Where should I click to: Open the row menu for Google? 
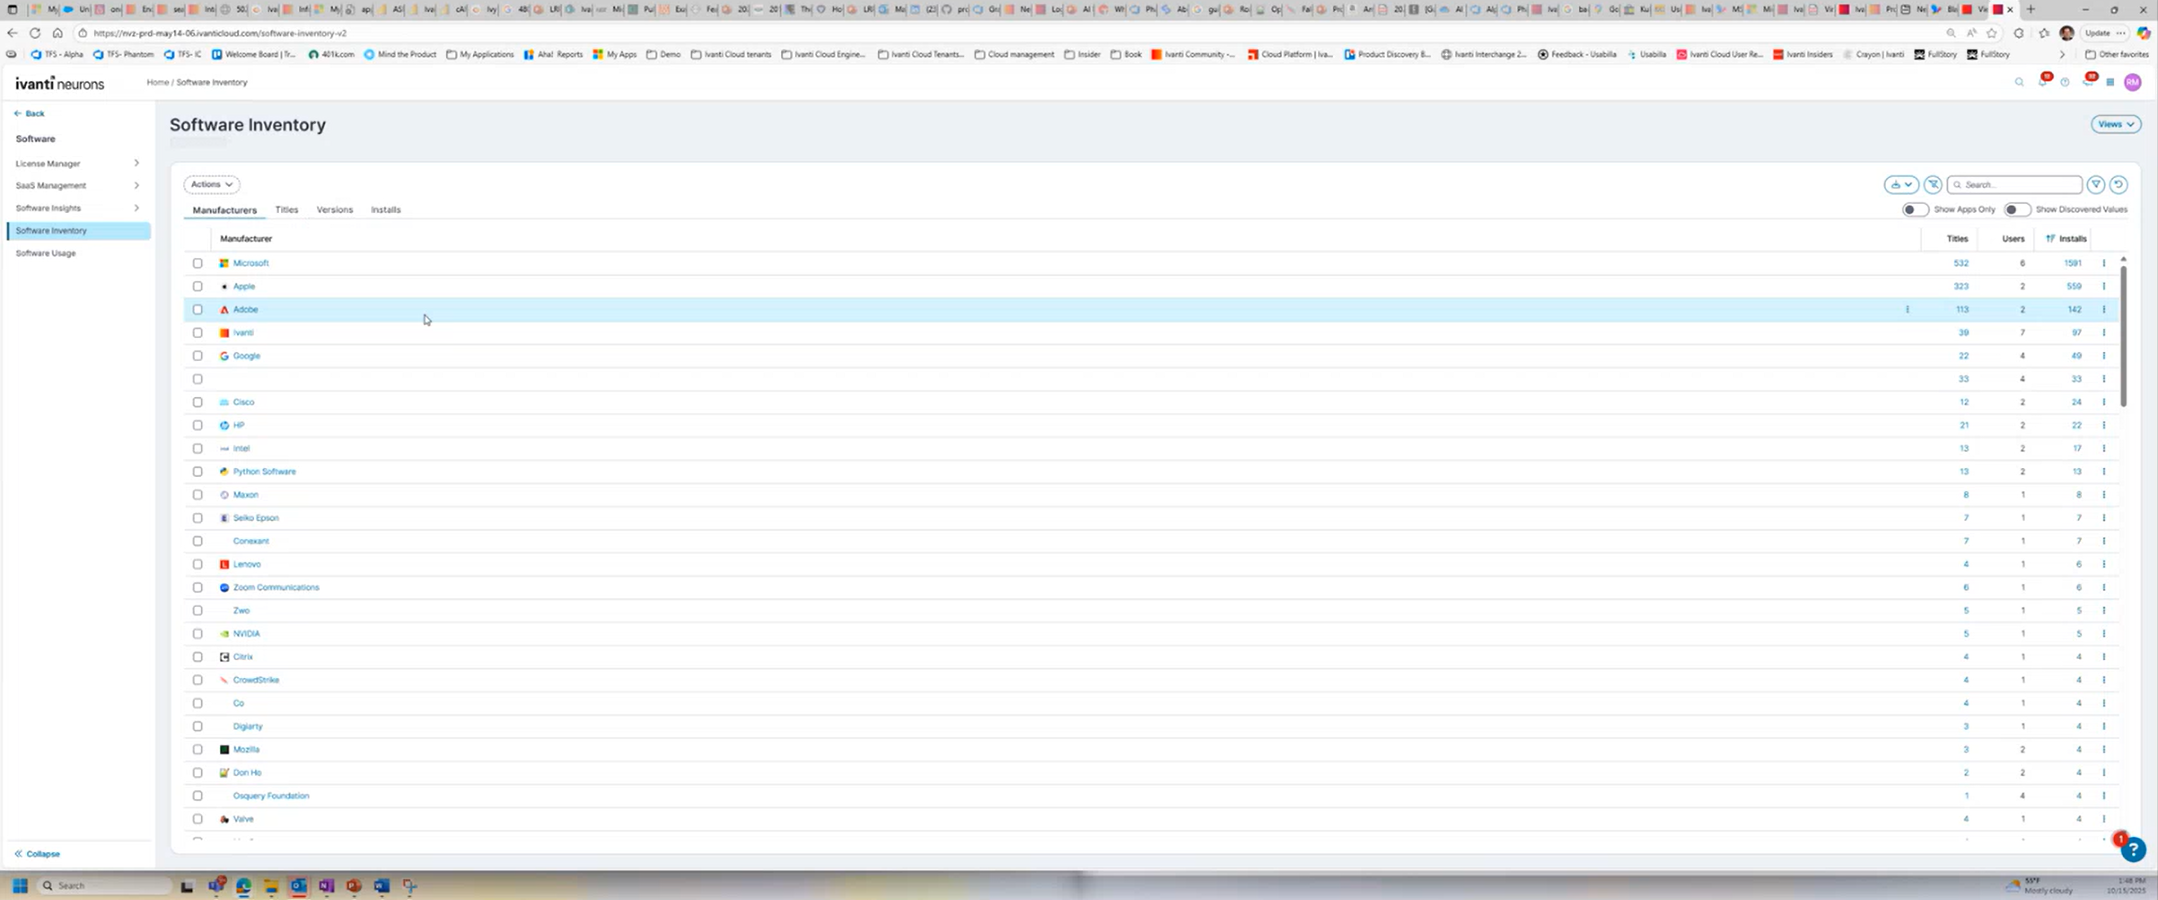click(x=2104, y=356)
